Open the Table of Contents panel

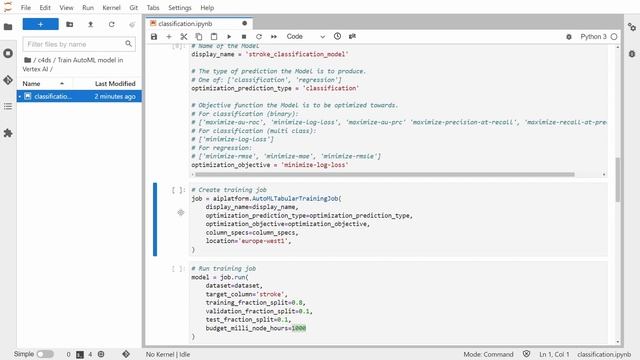coord(8,107)
